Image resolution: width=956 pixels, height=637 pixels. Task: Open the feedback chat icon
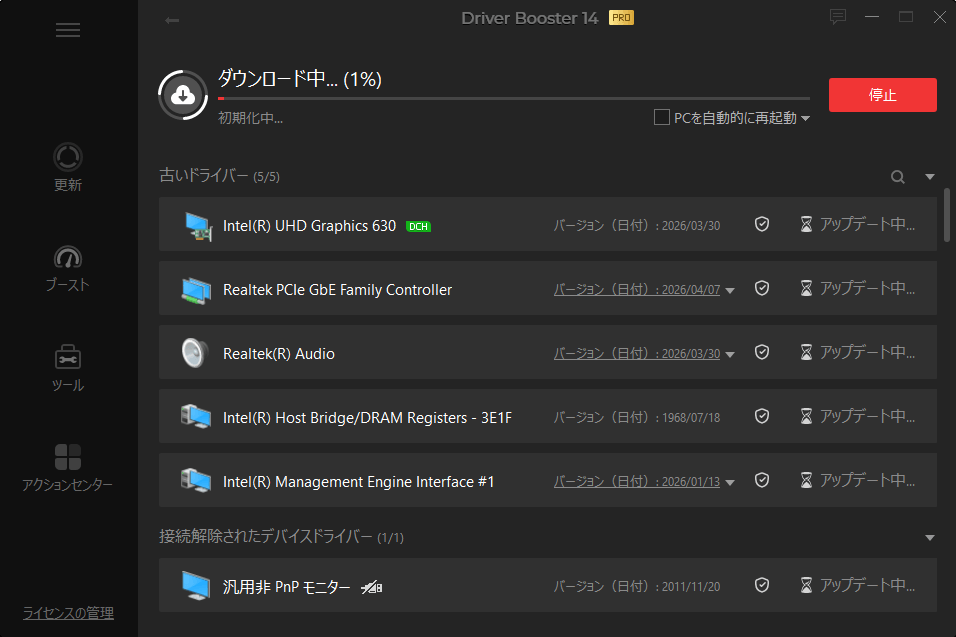point(838,16)
